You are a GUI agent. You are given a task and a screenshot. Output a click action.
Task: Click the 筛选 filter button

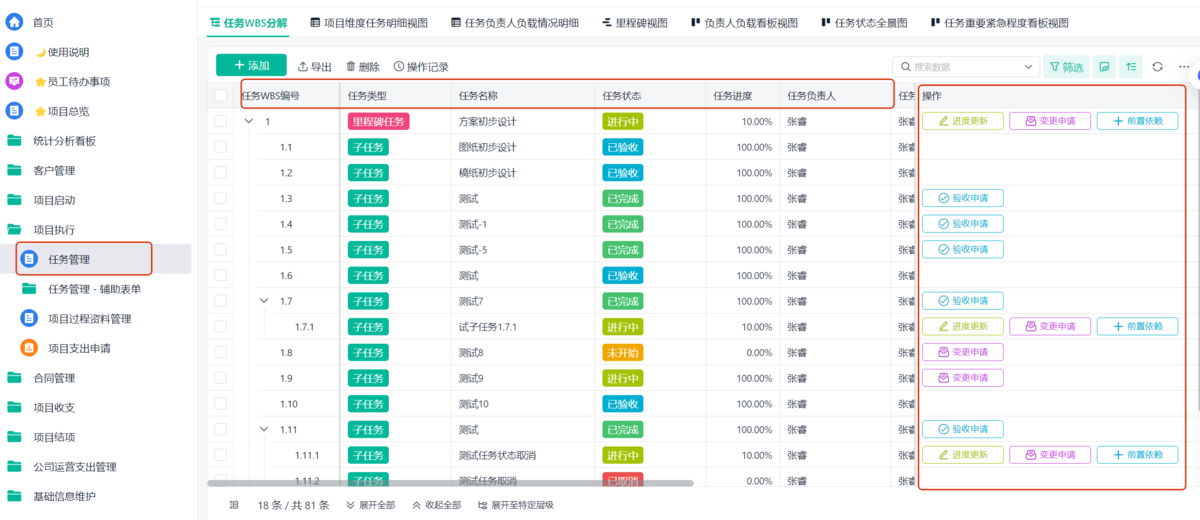pos(1066,67)
